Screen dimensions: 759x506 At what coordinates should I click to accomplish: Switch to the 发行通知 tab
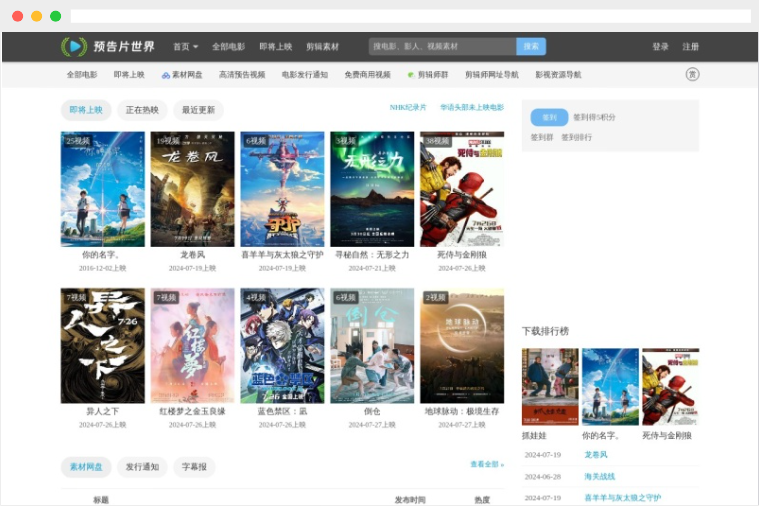(x=142, y=467)
